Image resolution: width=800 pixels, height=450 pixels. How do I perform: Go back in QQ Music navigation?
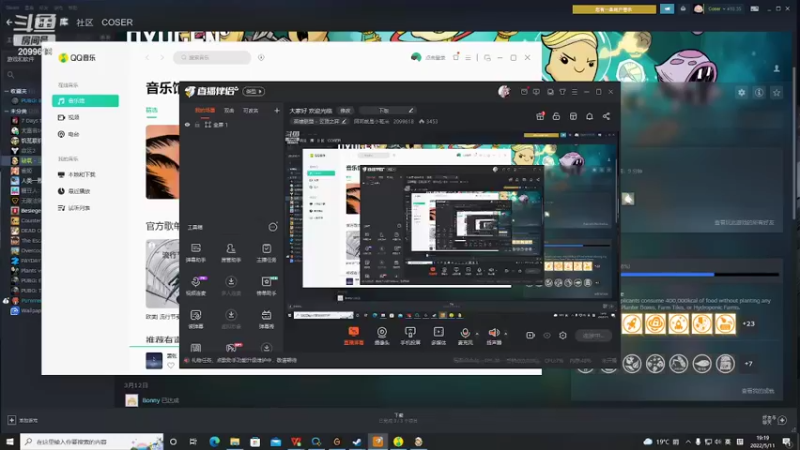click(x=147, y=58)
